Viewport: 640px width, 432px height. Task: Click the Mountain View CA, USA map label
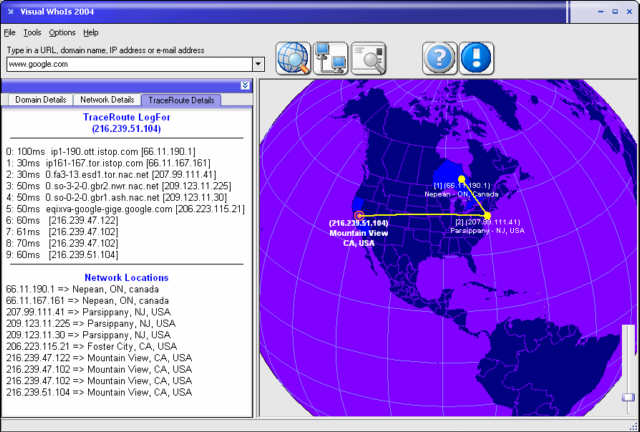tap(358, 238)
